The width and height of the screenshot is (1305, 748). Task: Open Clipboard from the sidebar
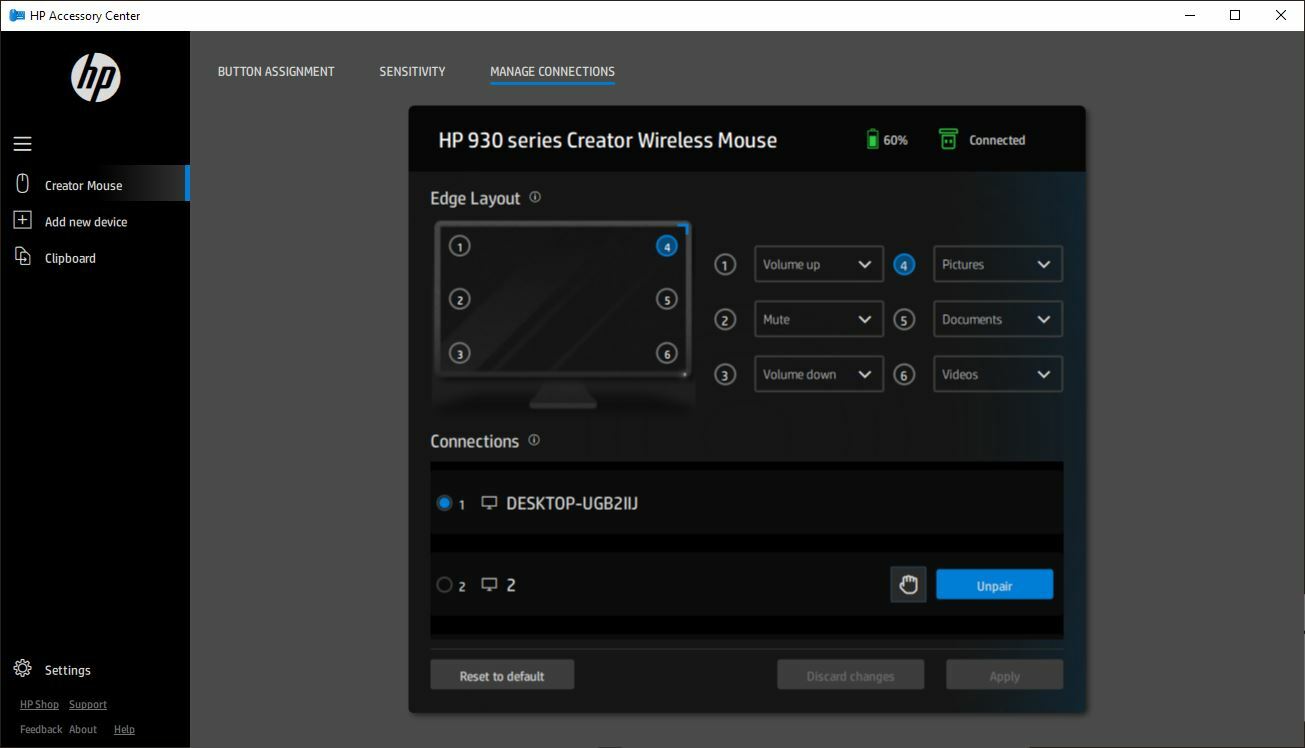(70, 257)
